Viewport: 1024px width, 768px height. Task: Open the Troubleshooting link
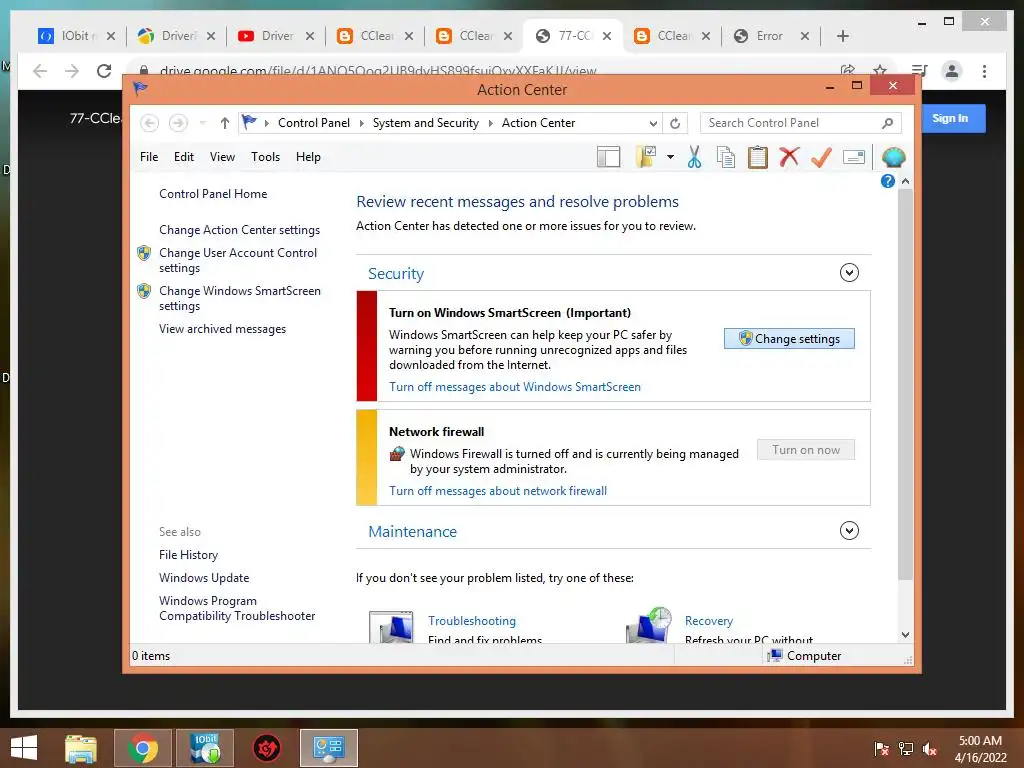point(472,620)
